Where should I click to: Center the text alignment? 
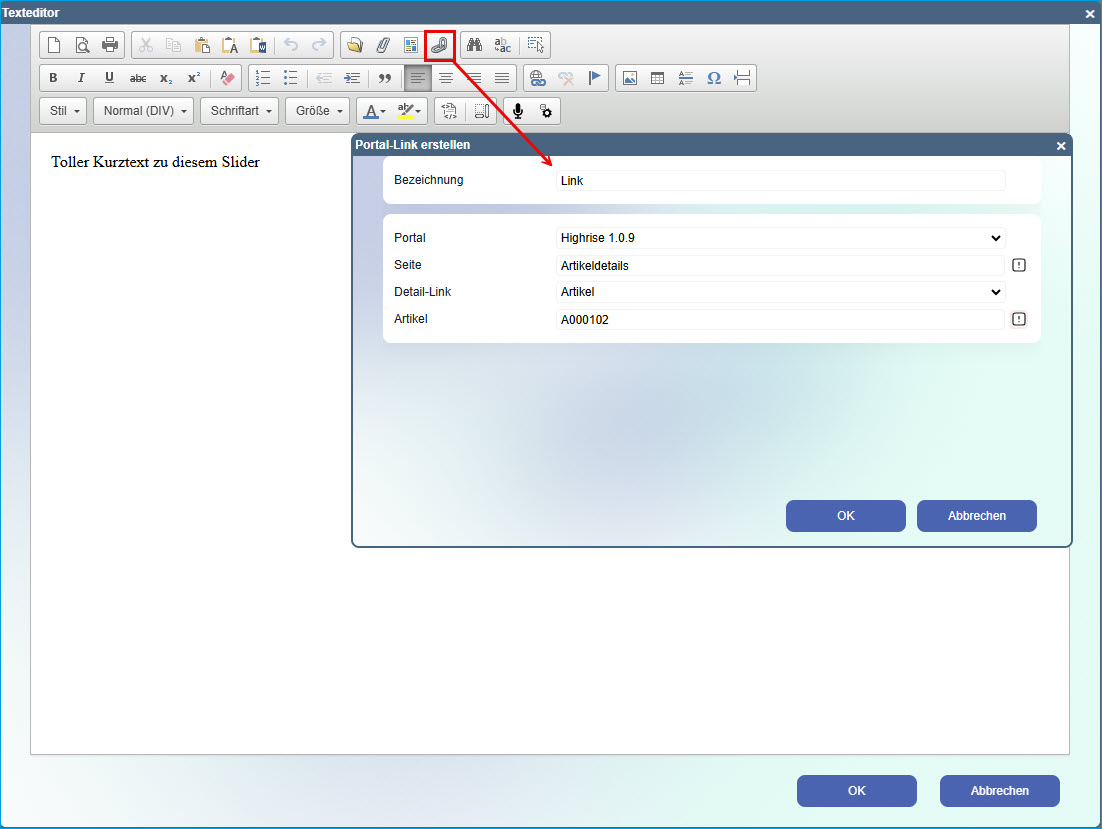click(x=446, y=78)
